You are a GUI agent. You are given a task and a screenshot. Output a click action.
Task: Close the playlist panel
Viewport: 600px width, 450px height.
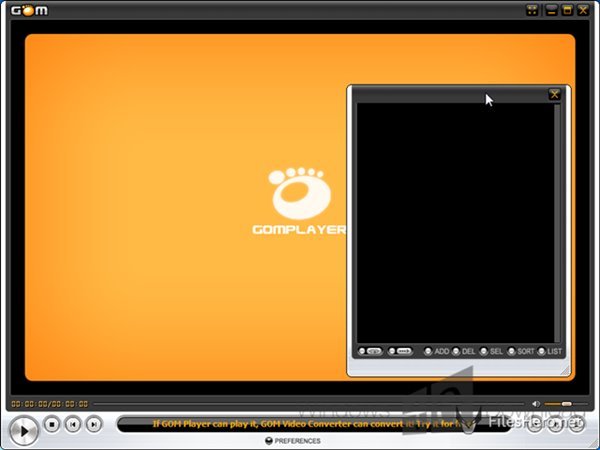(x=554, y=94)
